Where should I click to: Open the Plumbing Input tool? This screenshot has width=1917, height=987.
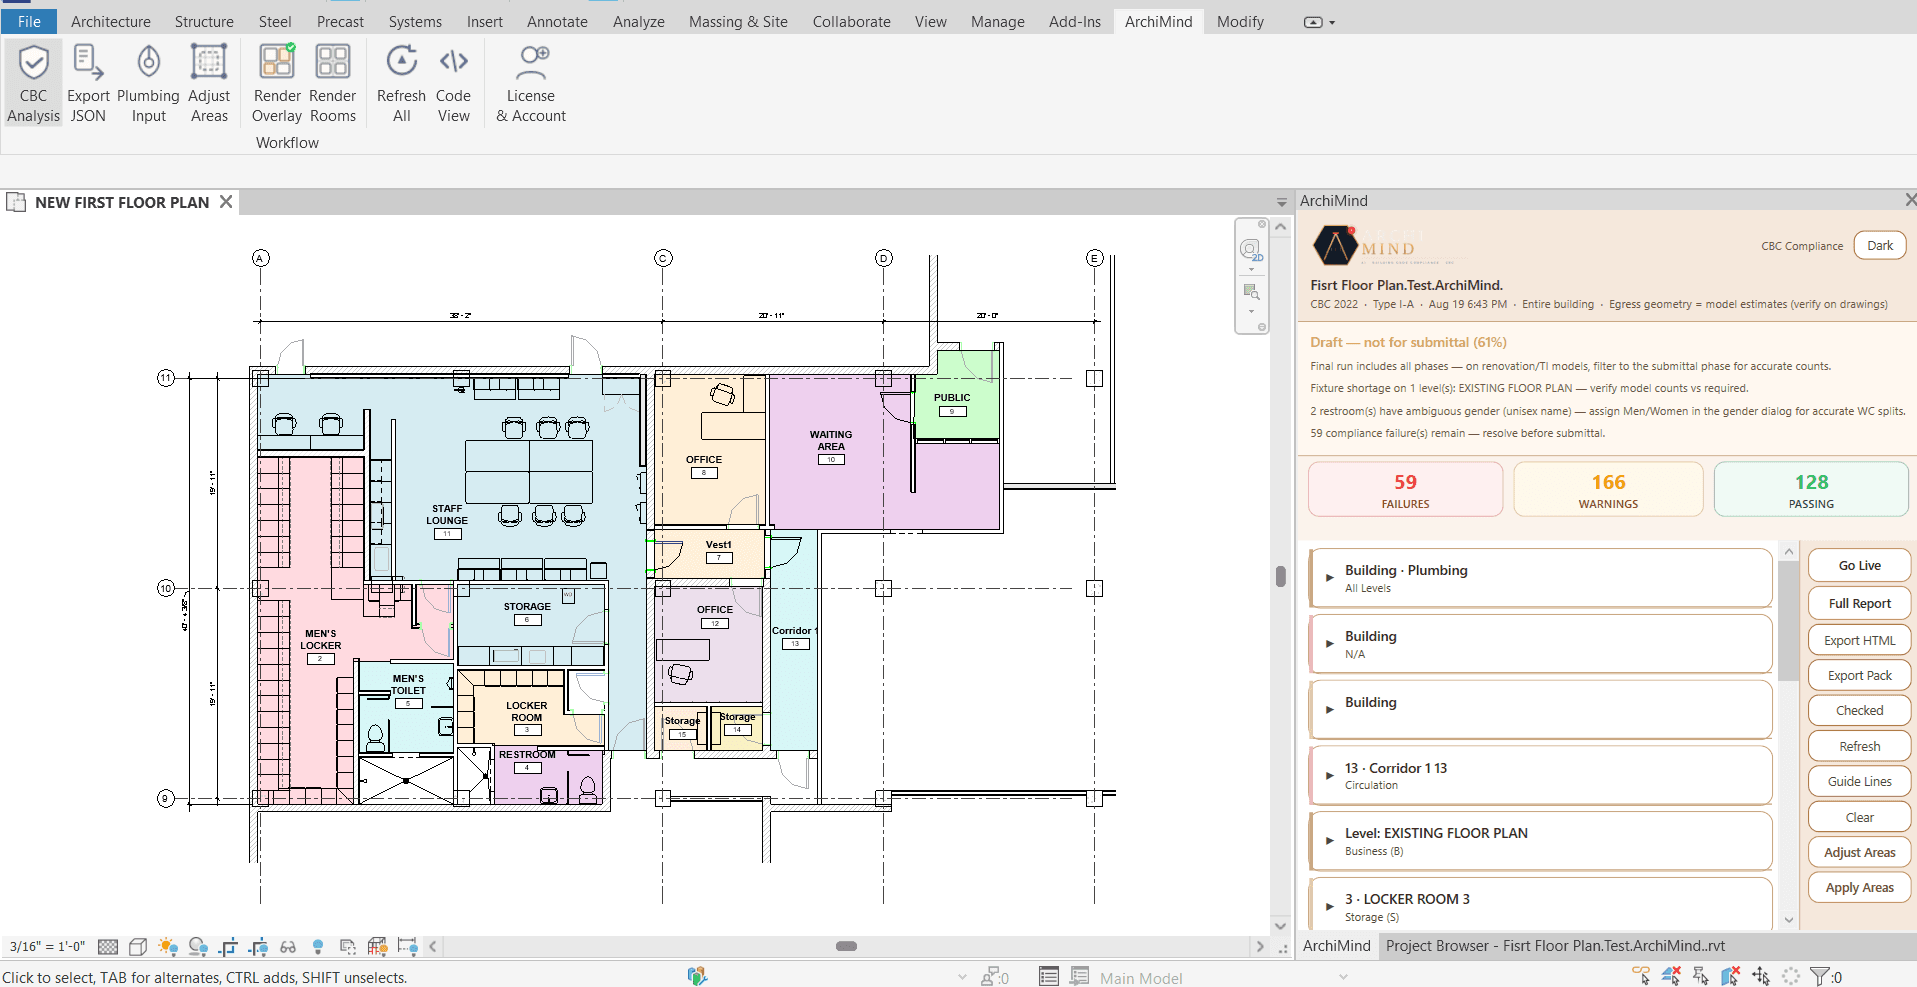click(x=148, y=83)
